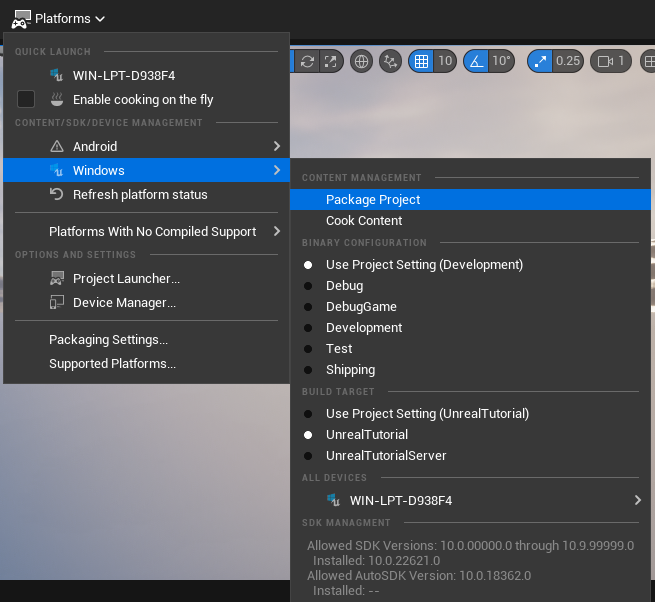Screen dimensions: 655x602
Task: Toggle grid snapping icon in viewport toolbar
Action: tap(422, 61)
